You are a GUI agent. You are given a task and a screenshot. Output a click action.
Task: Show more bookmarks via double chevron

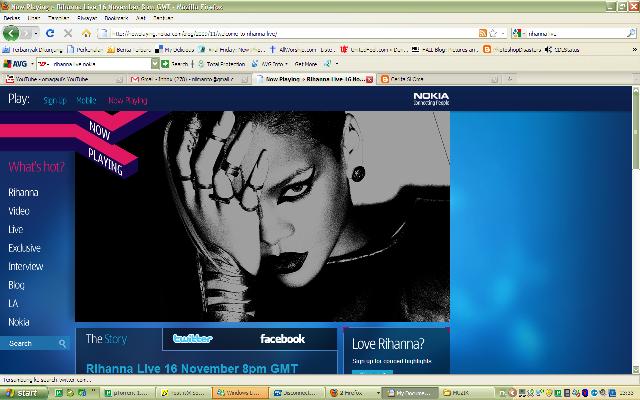(635, 49)
